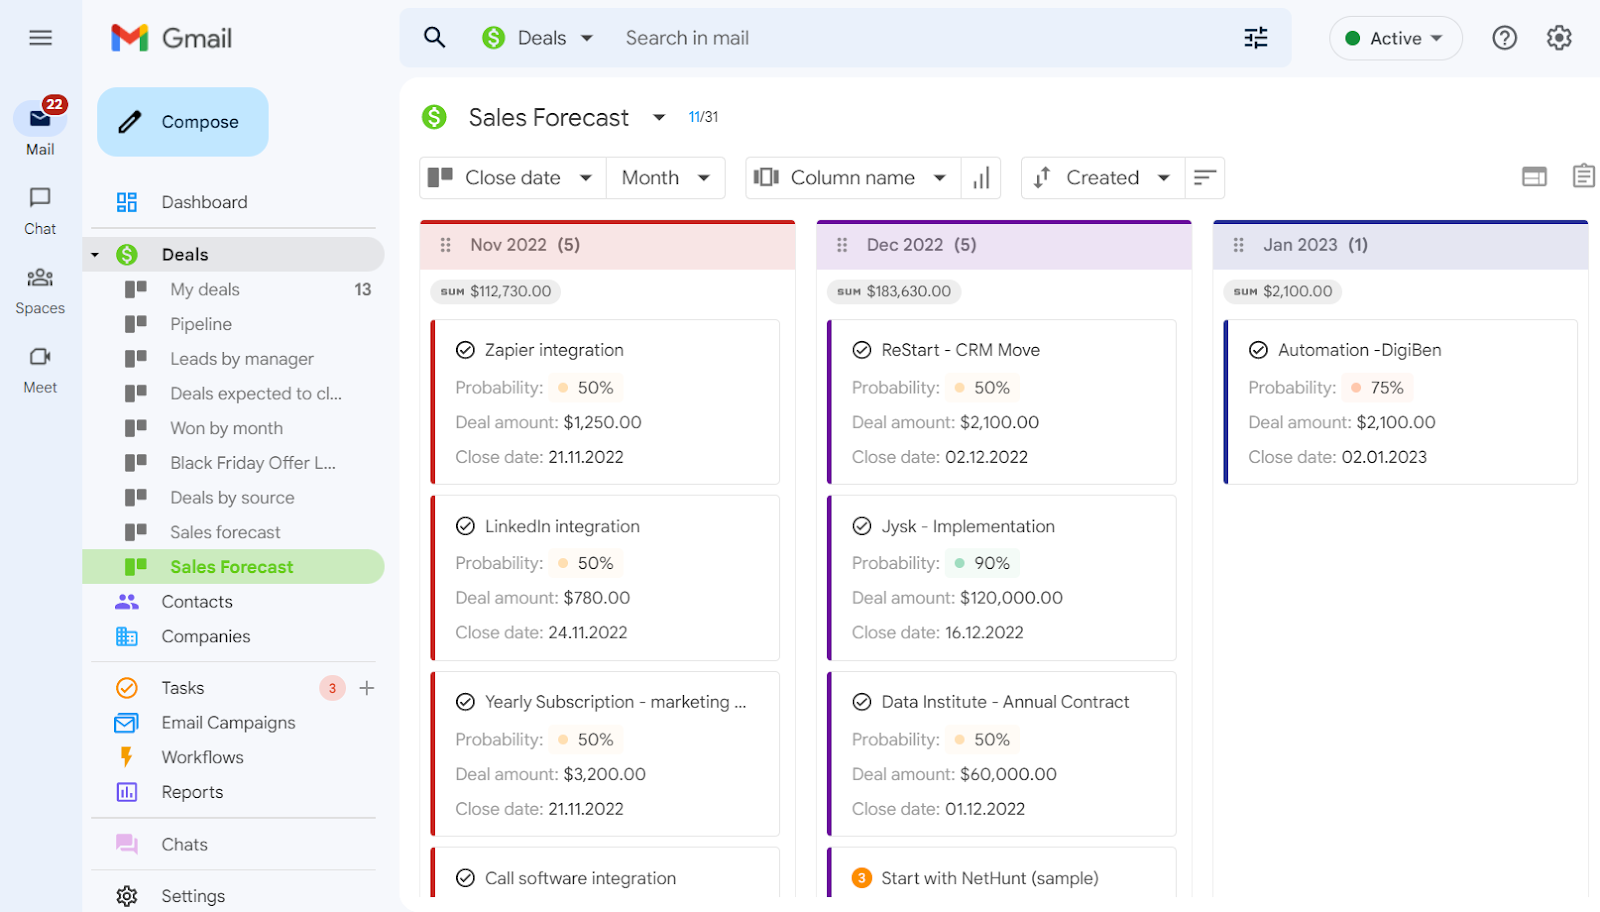Add a new task with plus icon

pos(367,688)
